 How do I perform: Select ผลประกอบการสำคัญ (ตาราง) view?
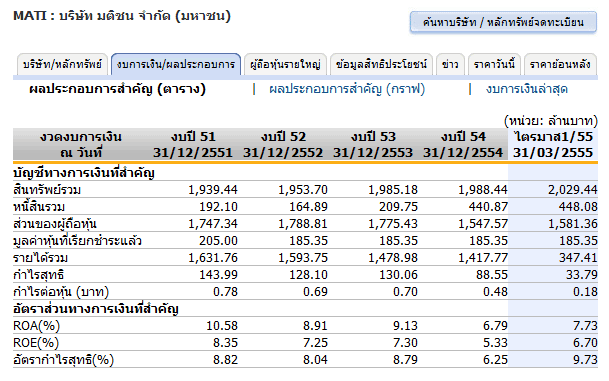coord(117,89)
